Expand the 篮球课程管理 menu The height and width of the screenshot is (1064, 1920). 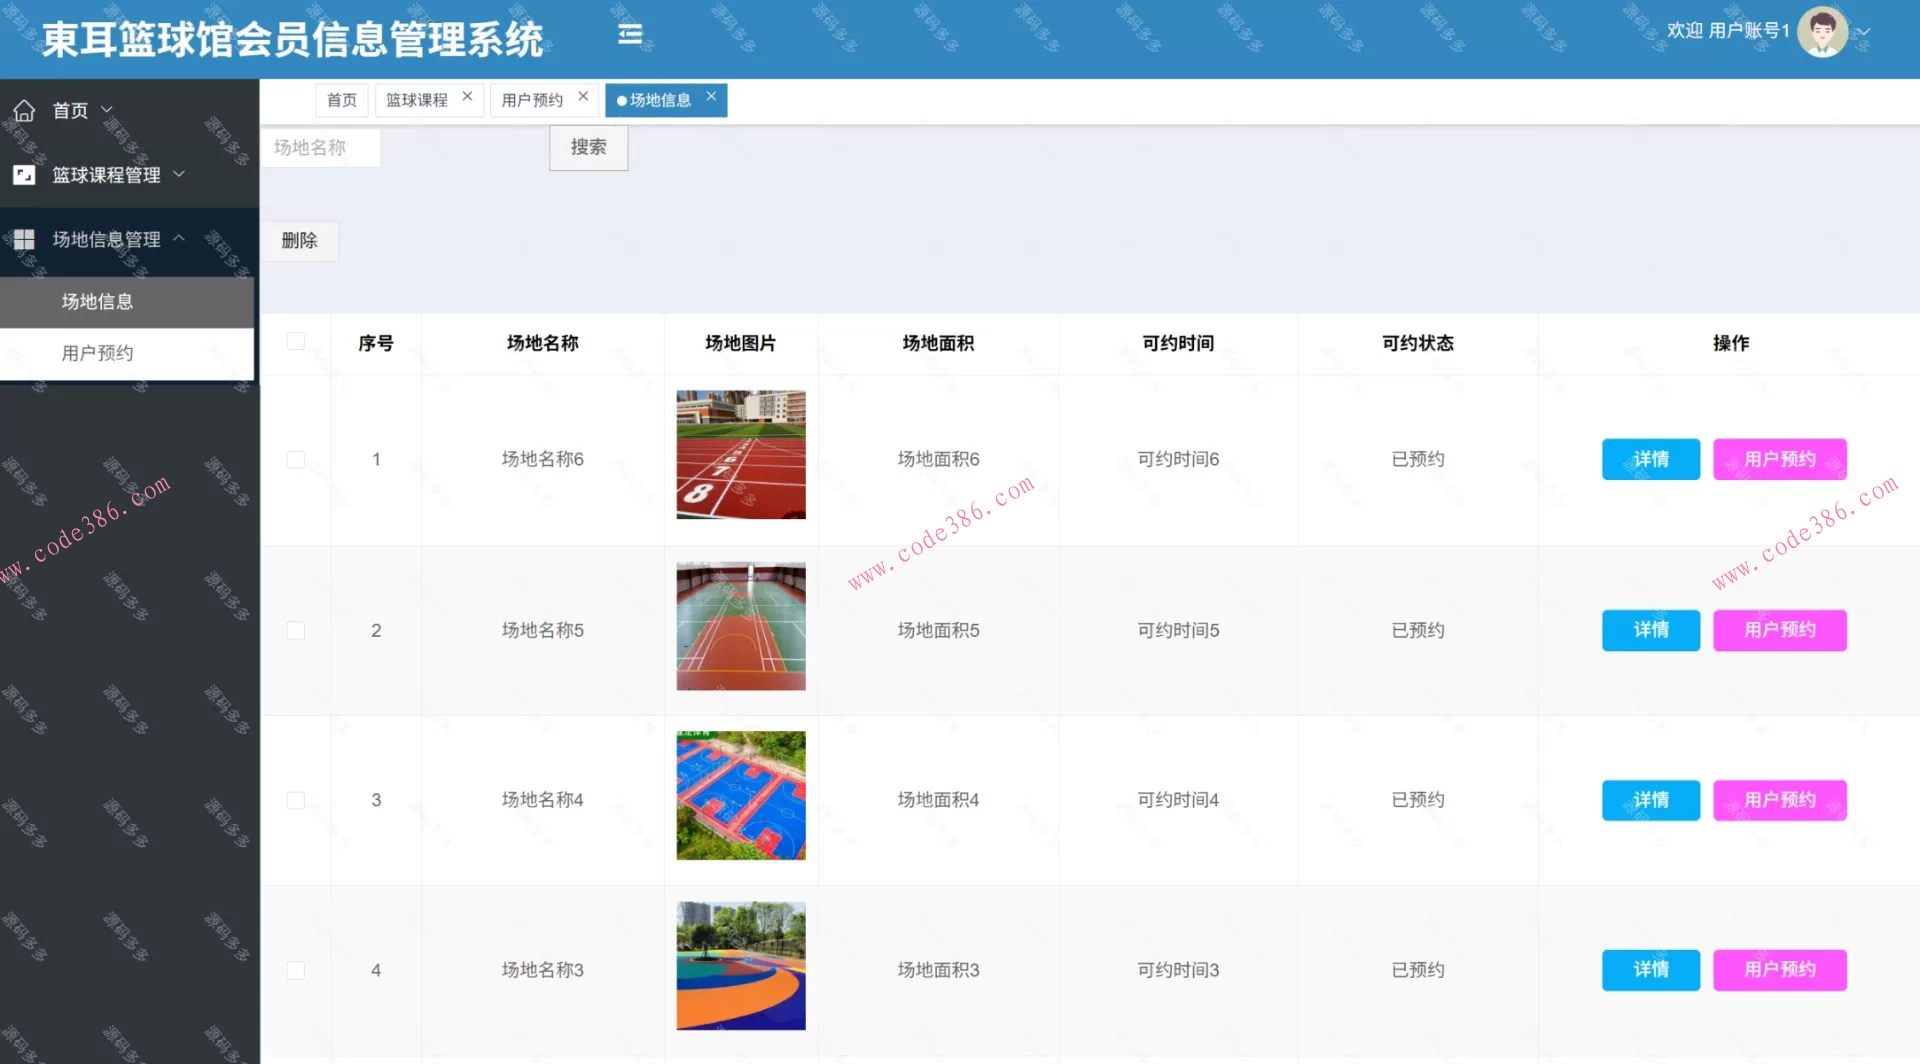(x=180, y=174)
